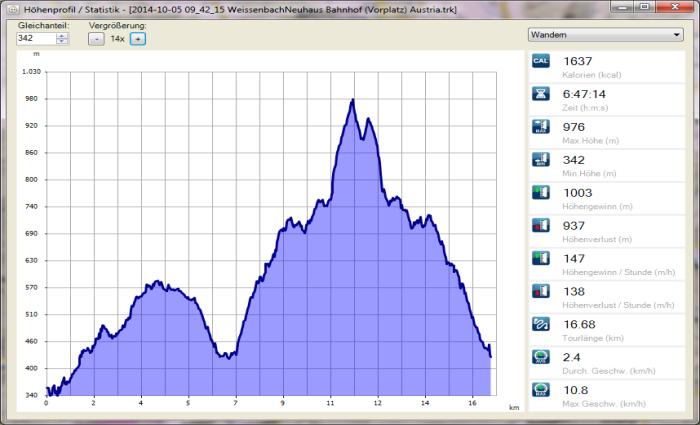Click the Tourlänge route icon
This screenshot has height=425, width=700.
pos(541,324)
